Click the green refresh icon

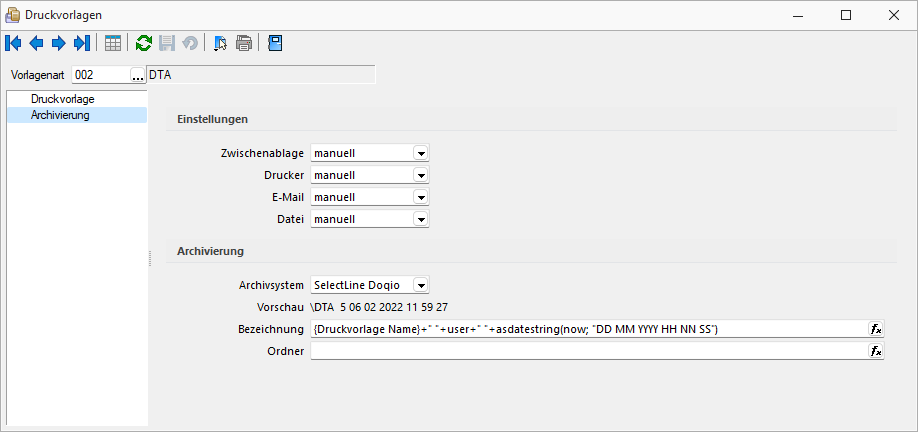(143, 43)
